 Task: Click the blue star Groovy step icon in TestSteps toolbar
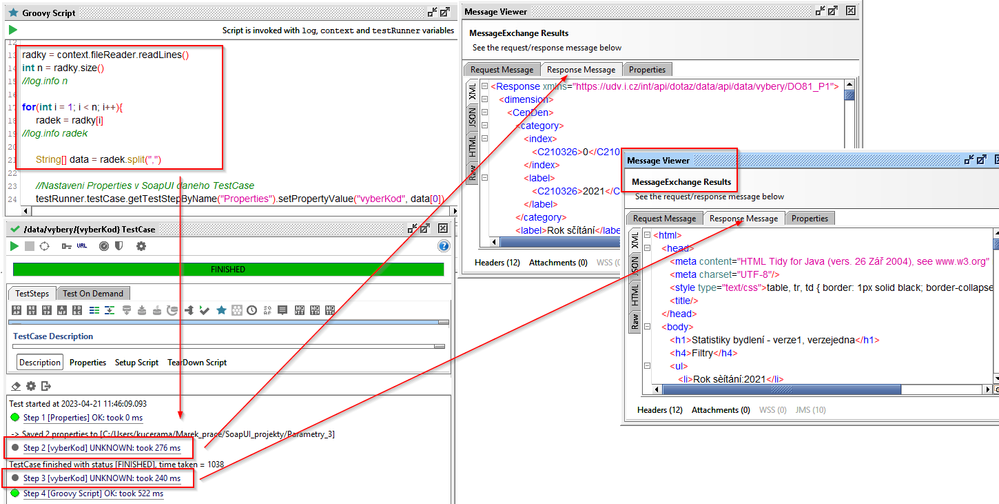(221, 311)
